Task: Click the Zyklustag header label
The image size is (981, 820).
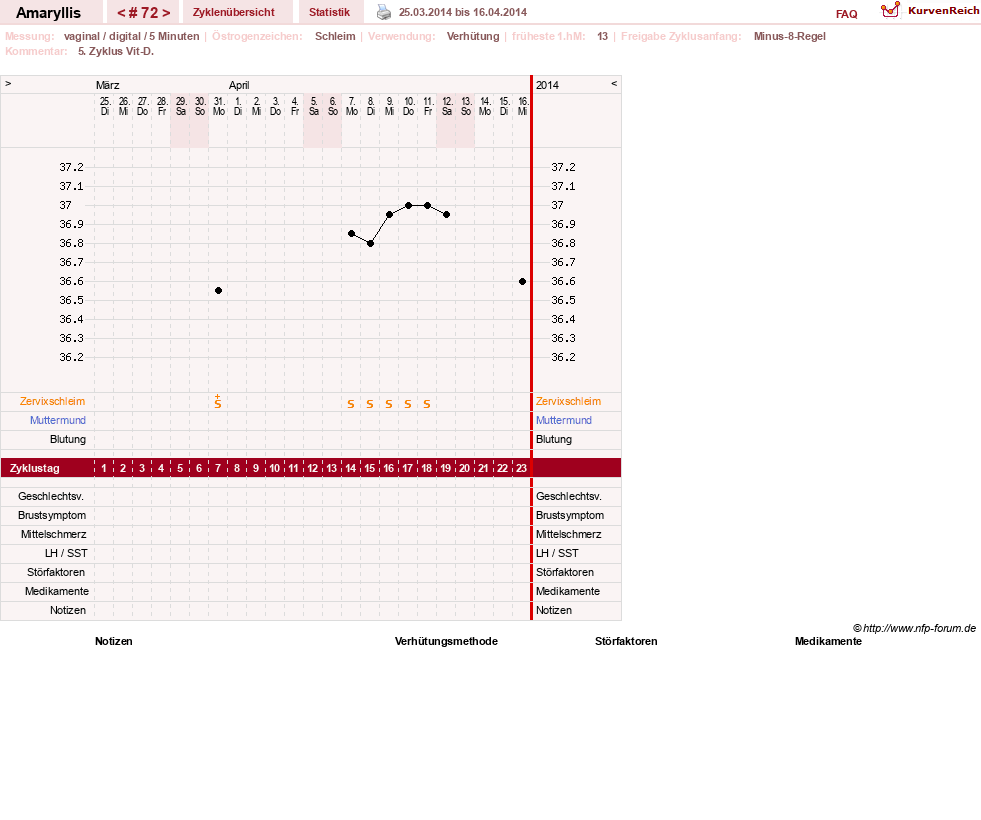Action: click(34, 468)
